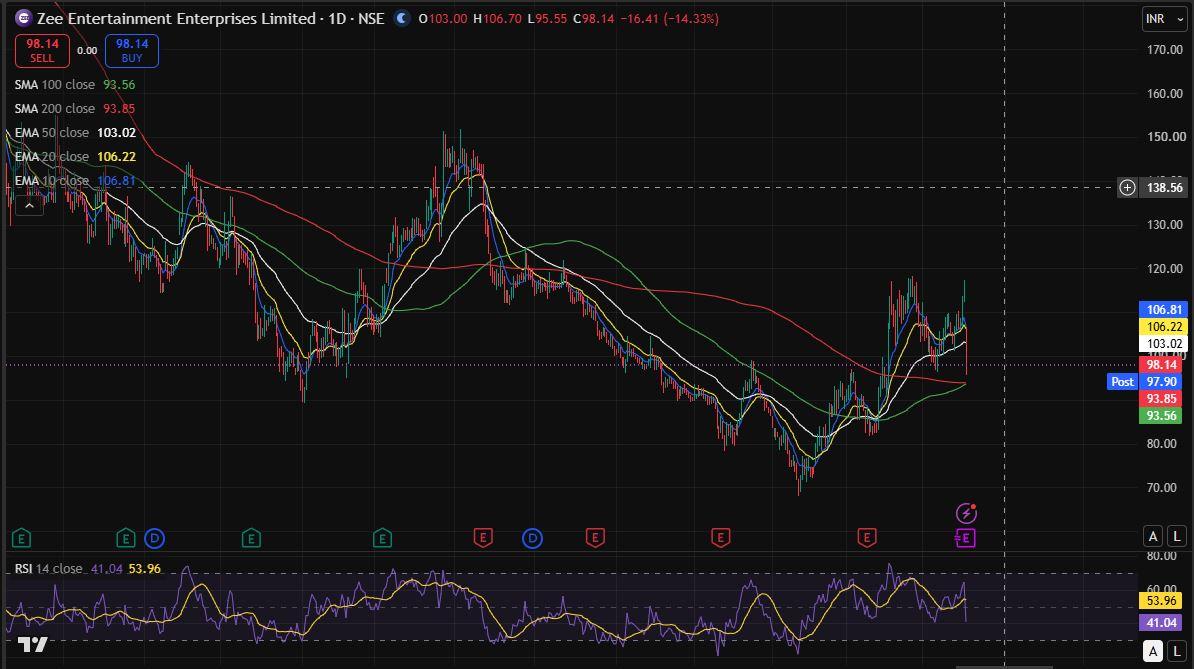Collapse the indicator legend with chevron
1194x669 pixels.
[29, 205]
